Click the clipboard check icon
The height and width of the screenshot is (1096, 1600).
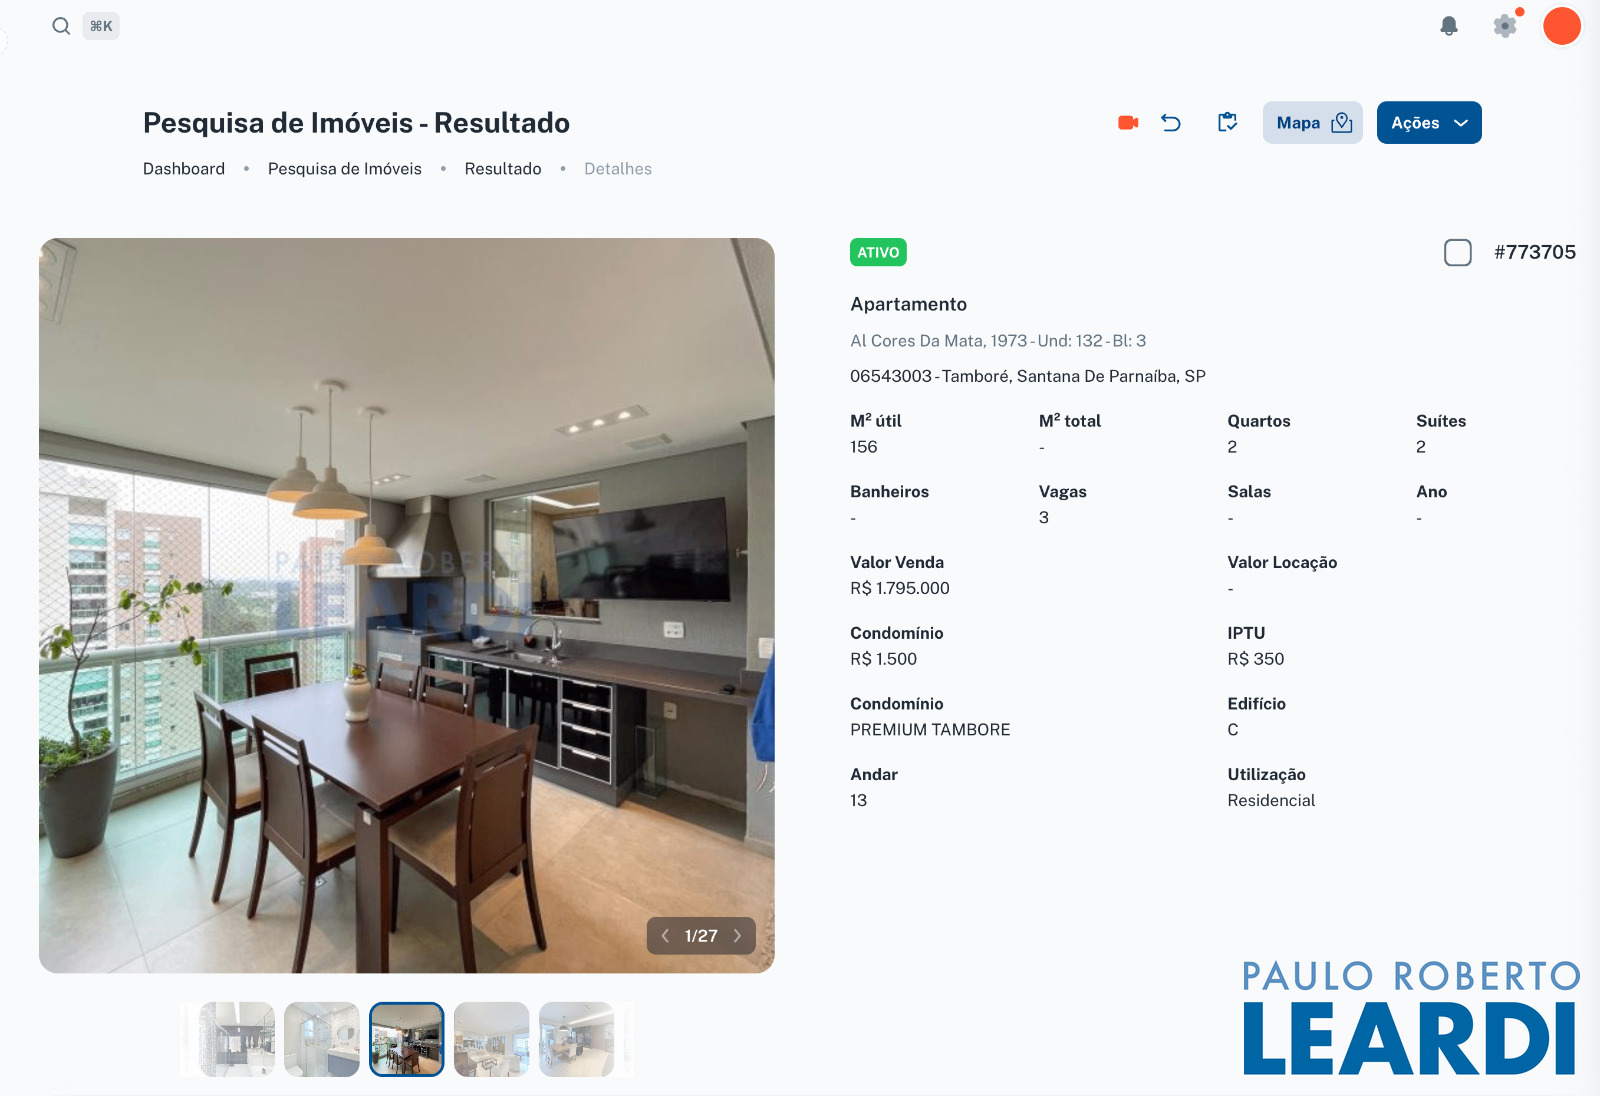[1228, 122]
